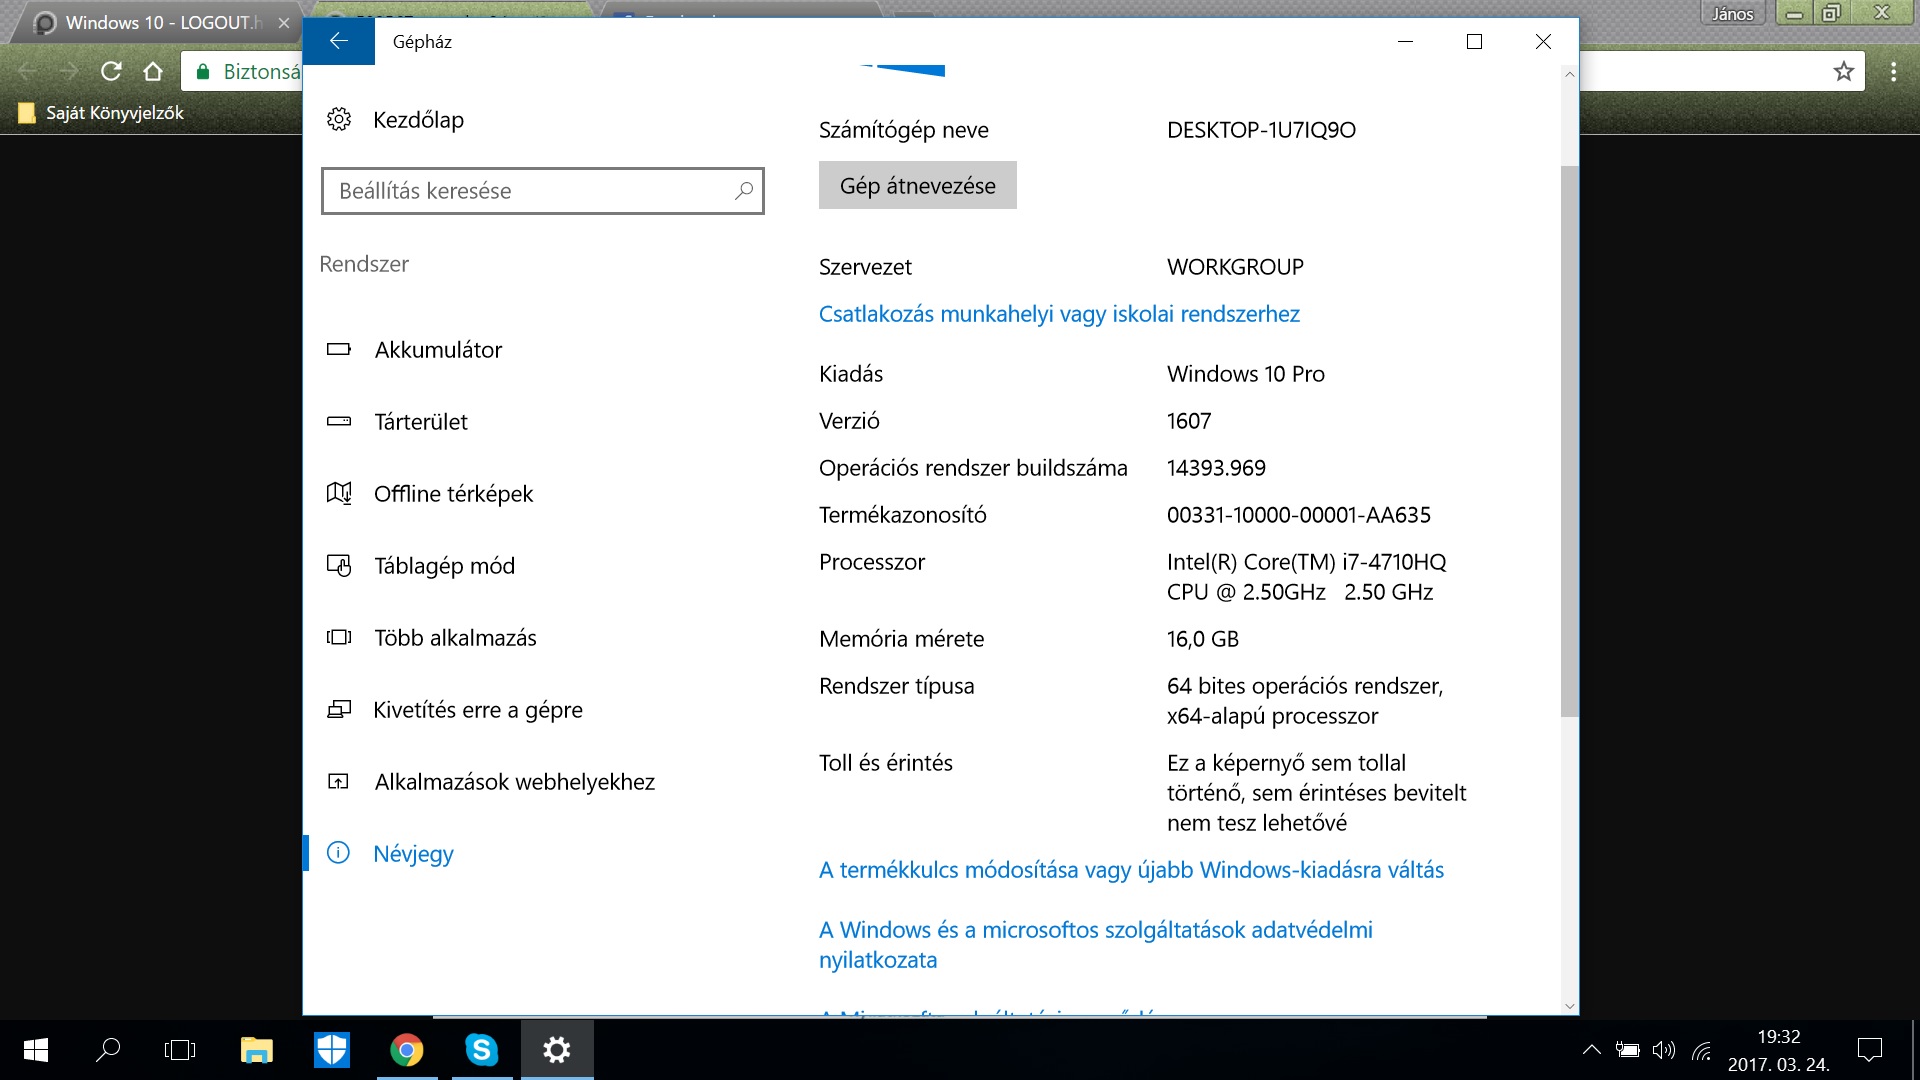Open the volume tray icon
This screenshot has width=1920, height=1080.
pos(1663,1050)
